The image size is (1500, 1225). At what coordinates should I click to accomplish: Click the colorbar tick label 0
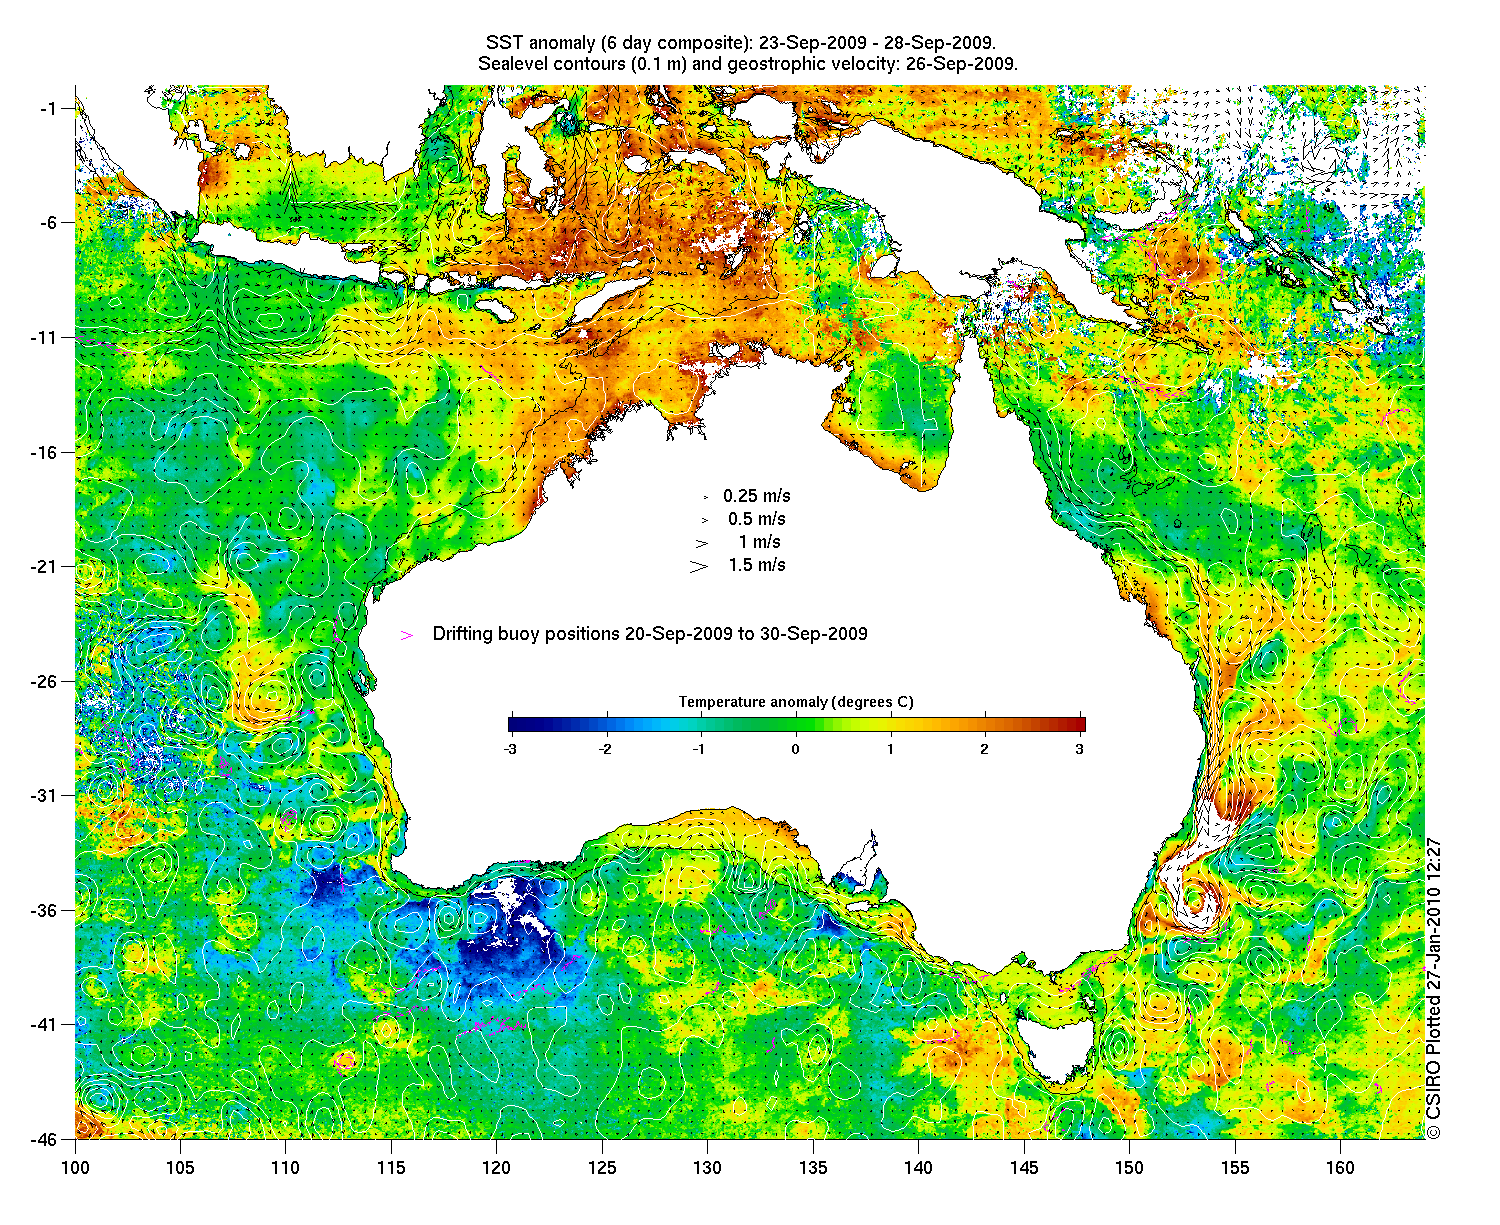(796, 748)
